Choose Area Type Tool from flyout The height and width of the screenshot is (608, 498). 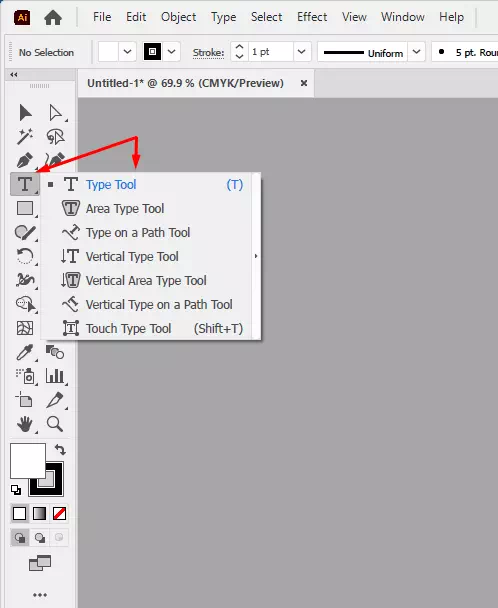147,209
